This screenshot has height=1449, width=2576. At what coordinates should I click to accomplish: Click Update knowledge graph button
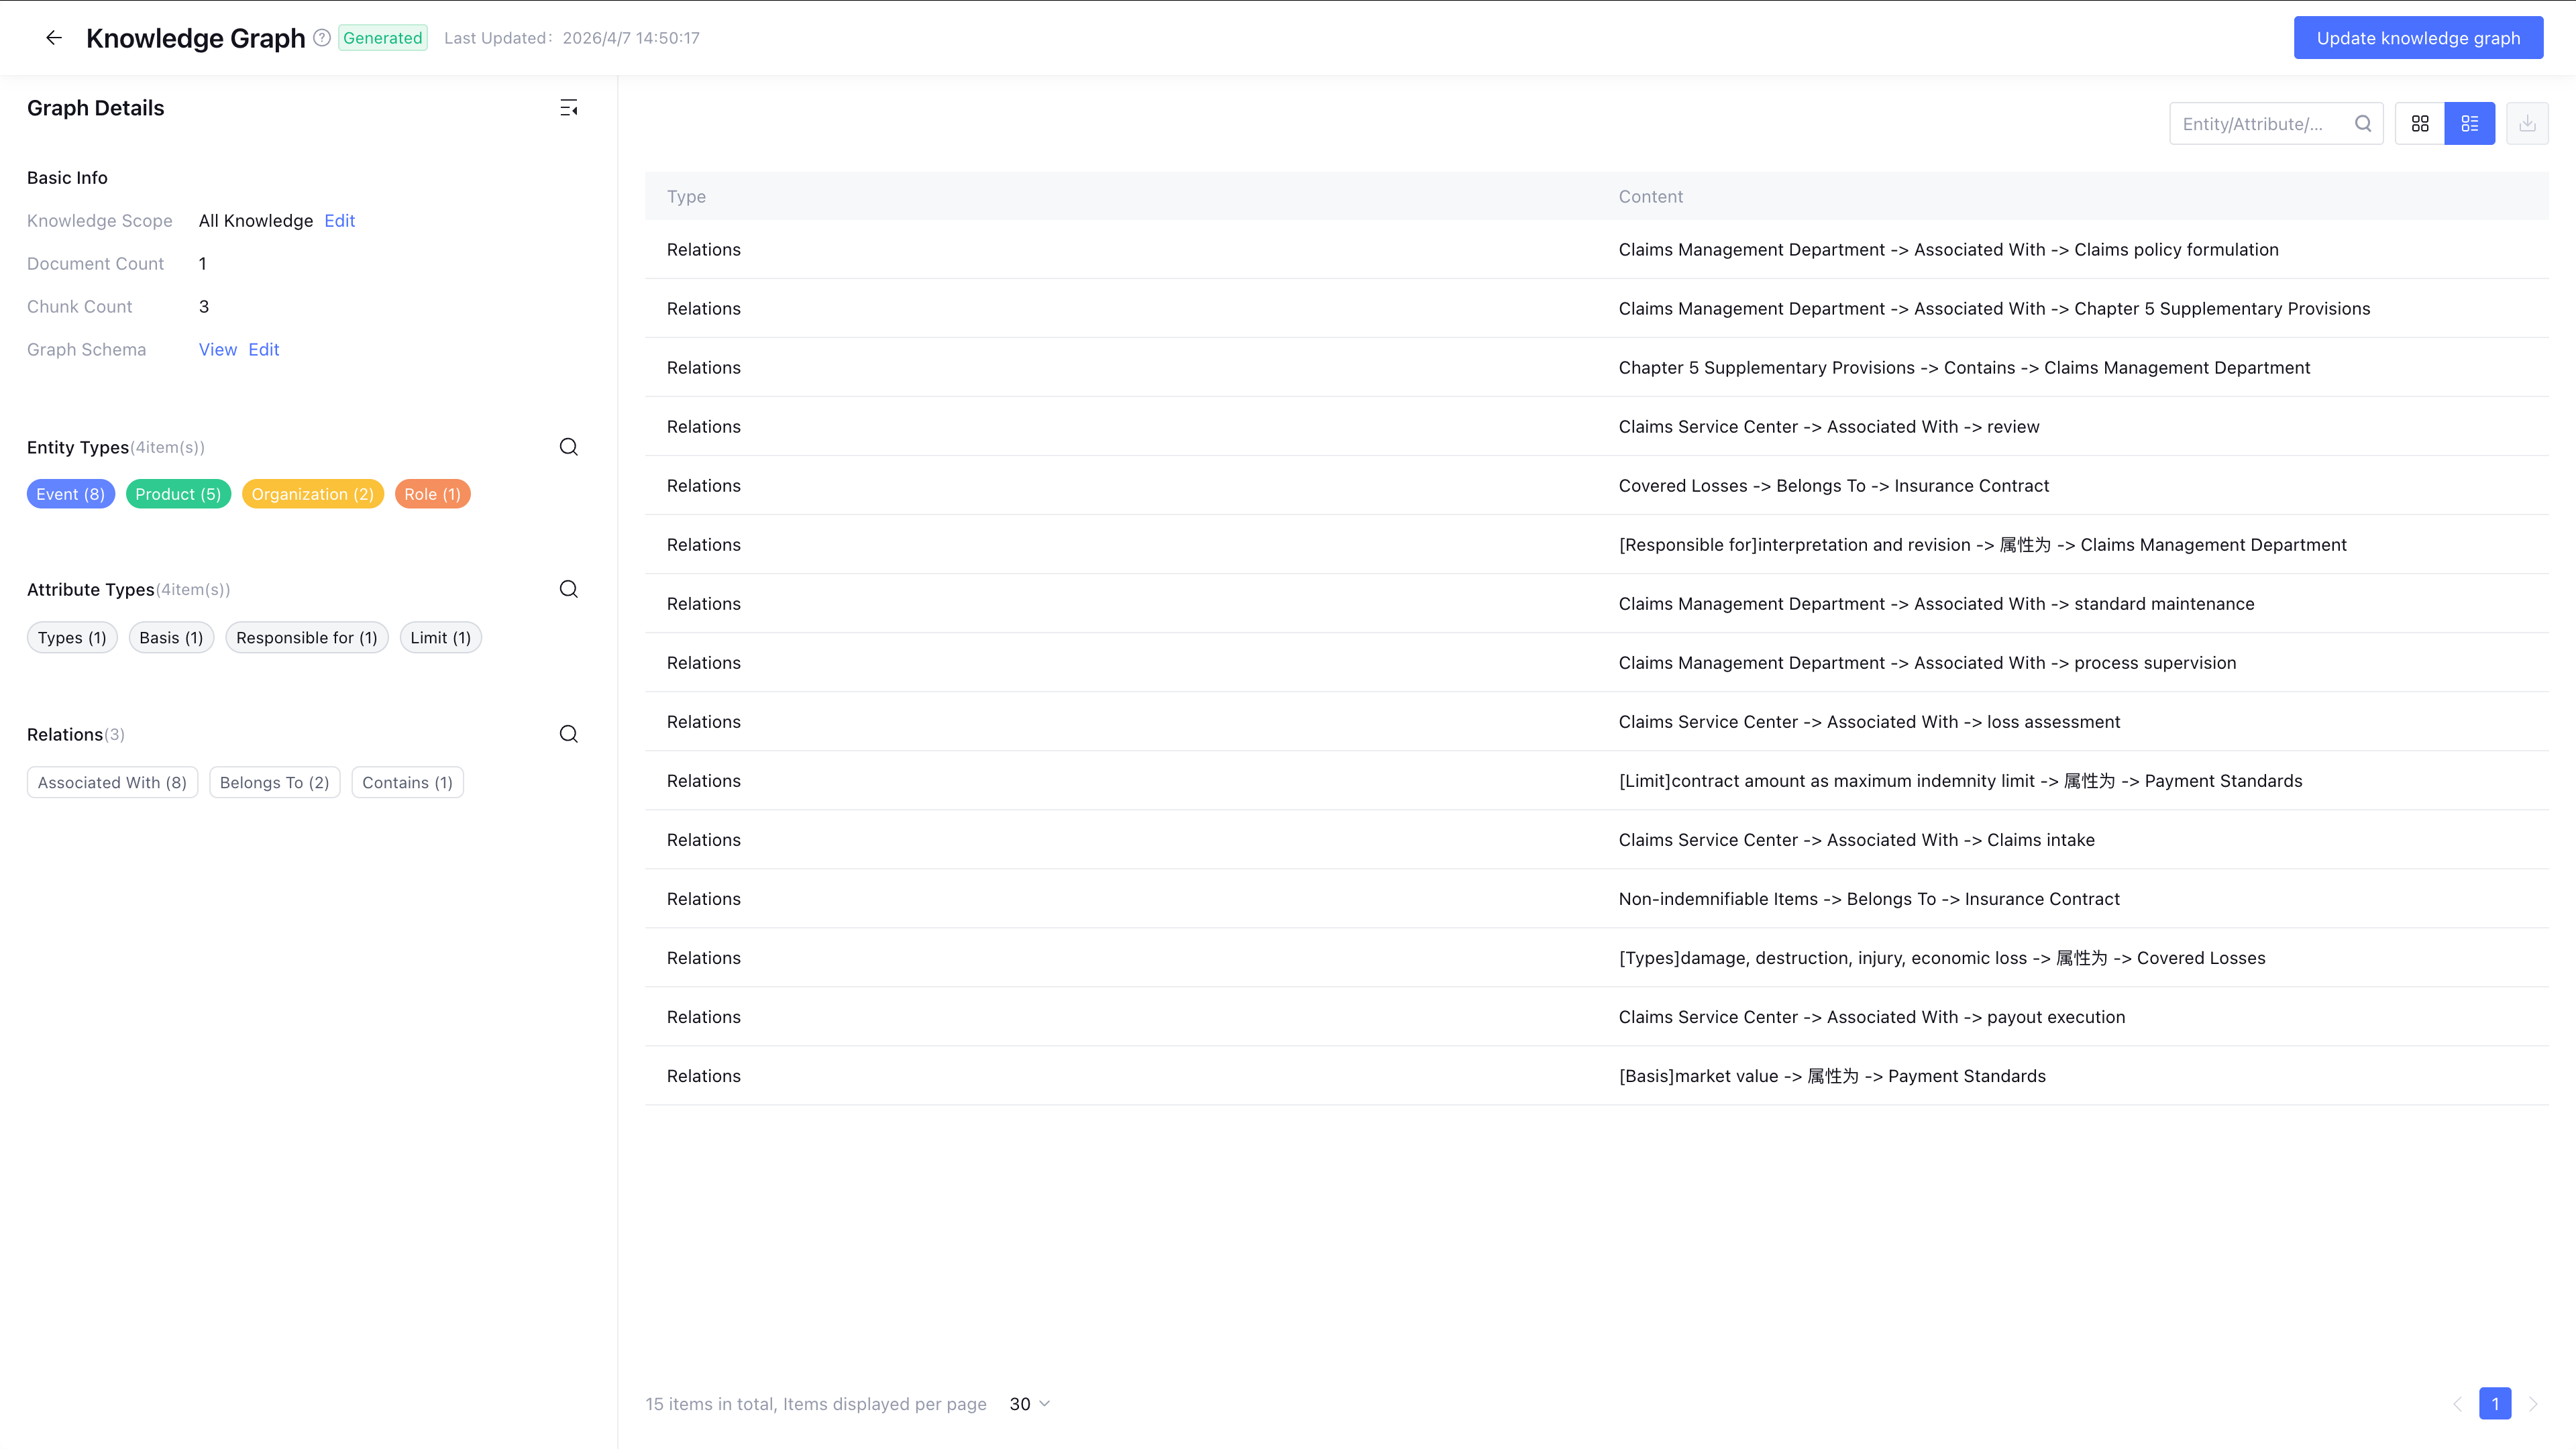[x=2418, y=38]
